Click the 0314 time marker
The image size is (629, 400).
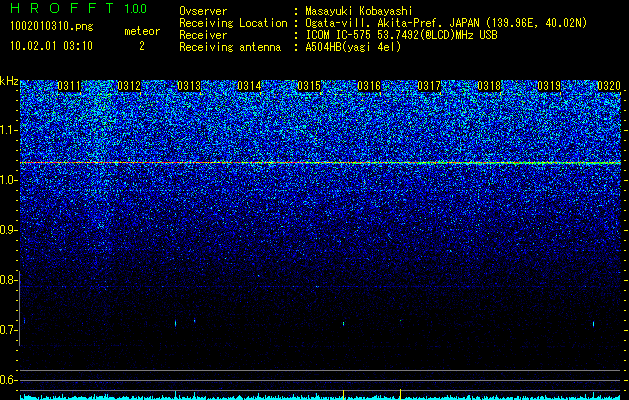pyautogui.click(x=249, y=86)
